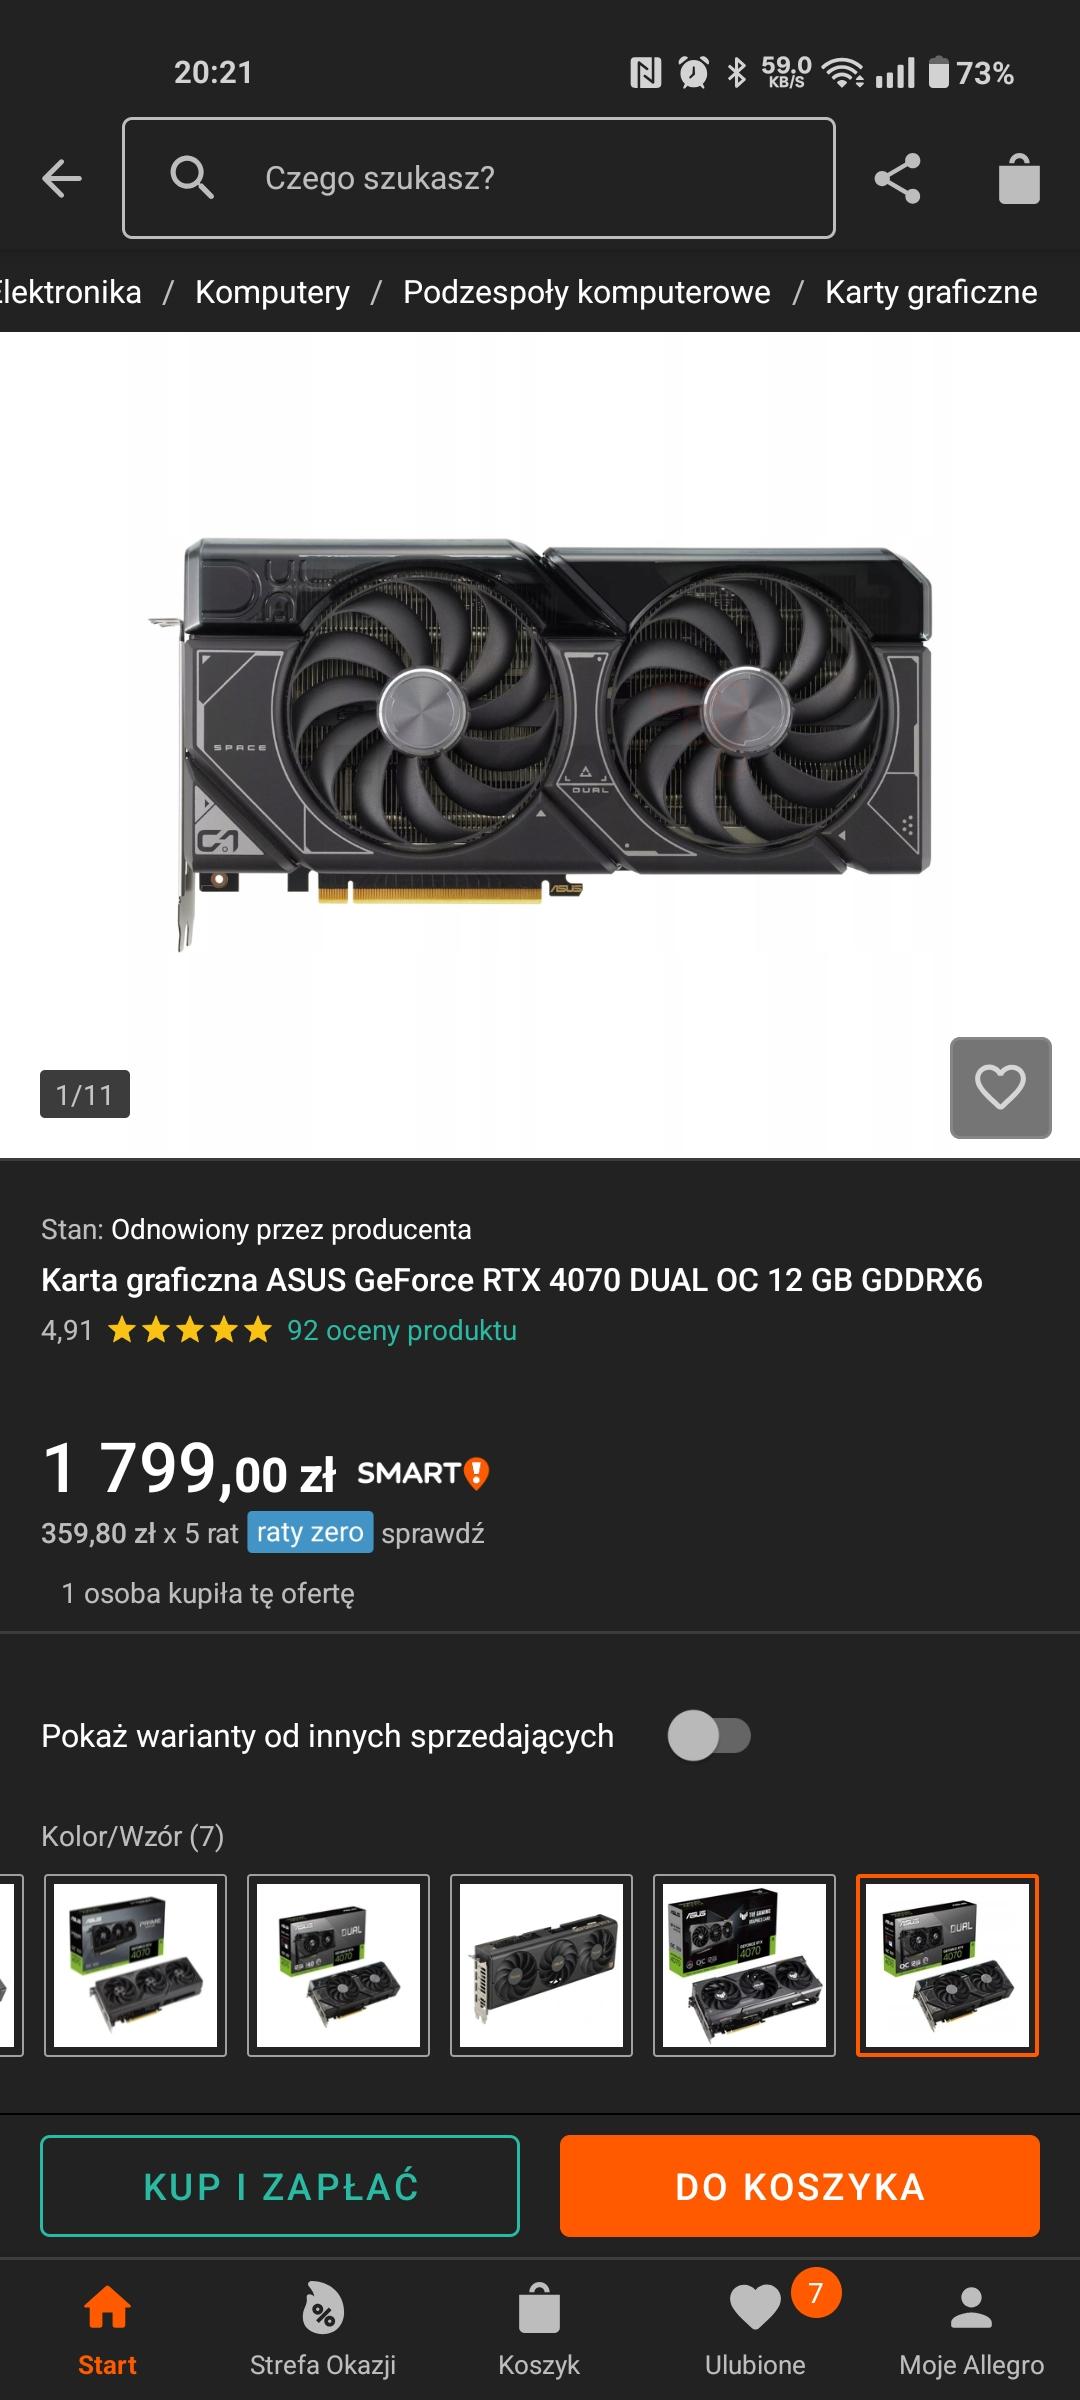Open Koszyk in bottom navigation
The width and height of the screenshot is (1080, 2400).
(x=539, y=2329)
